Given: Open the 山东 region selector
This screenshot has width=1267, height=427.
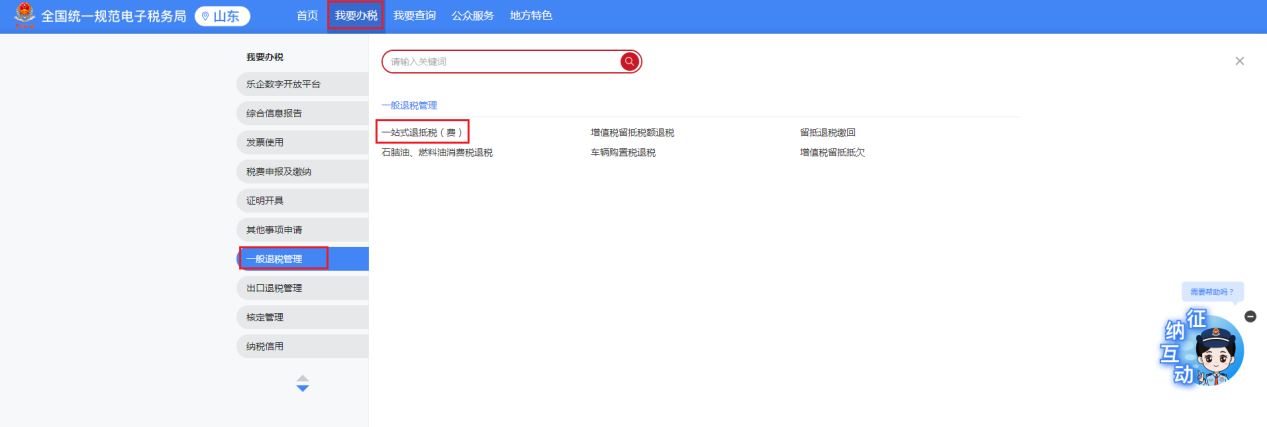Looking at the screenshot, I should coord(222,16).
